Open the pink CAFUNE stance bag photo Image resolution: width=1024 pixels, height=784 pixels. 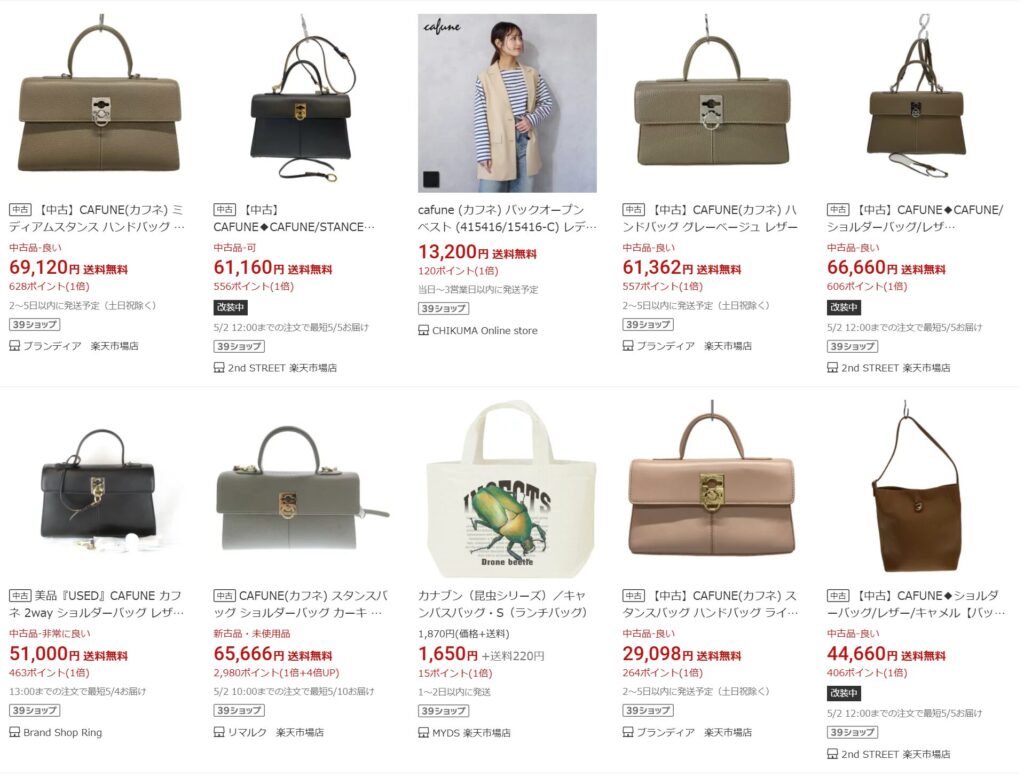point(711,489)
